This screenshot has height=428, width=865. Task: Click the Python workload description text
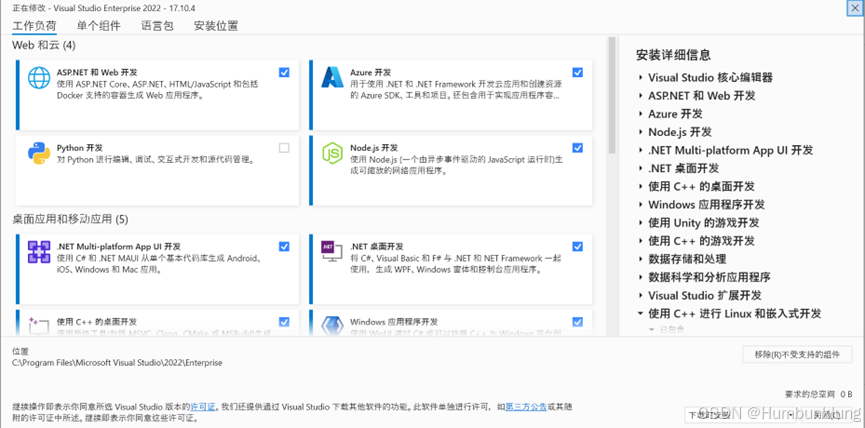155,160
